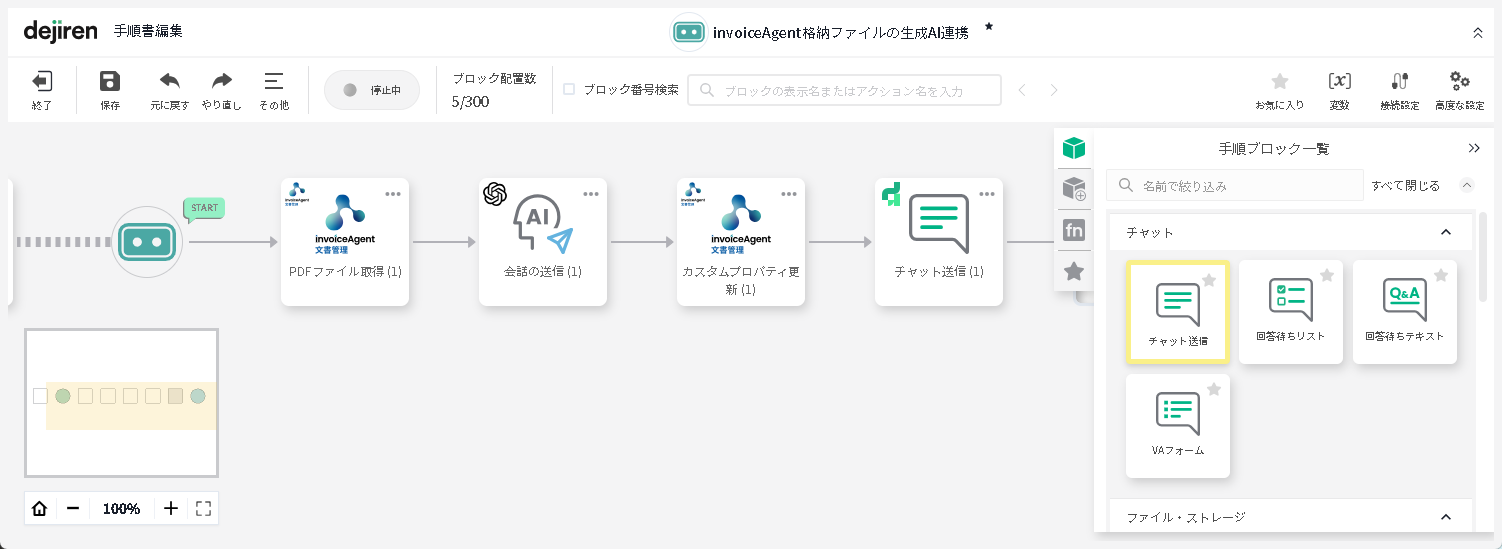This screenshot has width=1502, height=549.
Task: Click the exit (終了) icon
Action: [x=42, y=82]
